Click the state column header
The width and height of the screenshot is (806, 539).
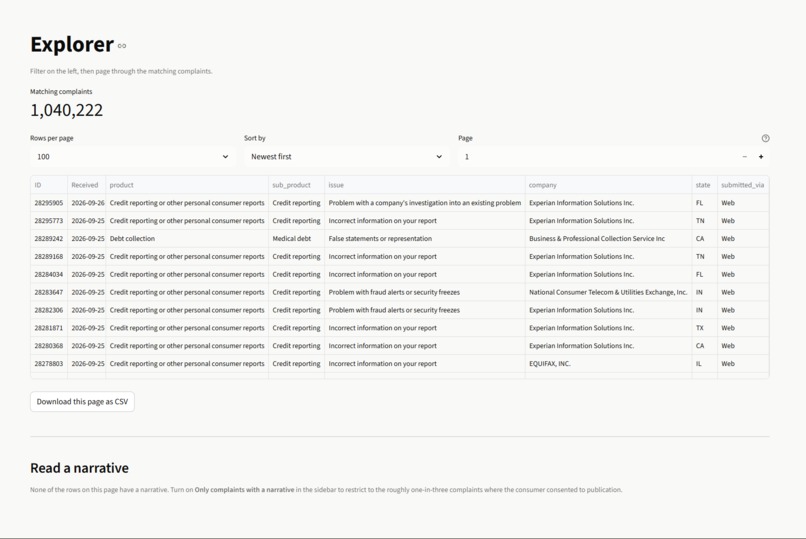pyautogui.click(x=705, y=185)
